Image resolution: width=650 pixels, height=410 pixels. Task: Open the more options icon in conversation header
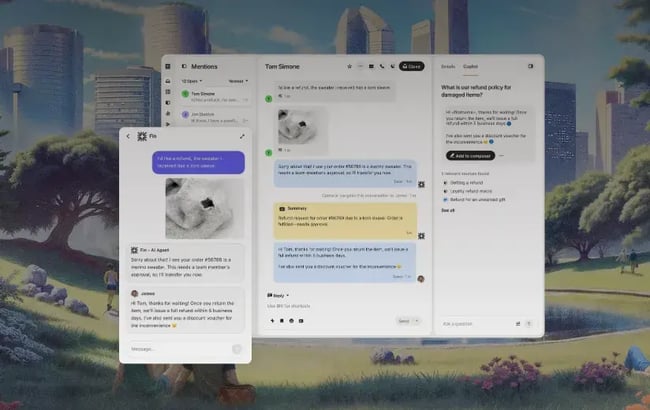click(x=360, y=66)
